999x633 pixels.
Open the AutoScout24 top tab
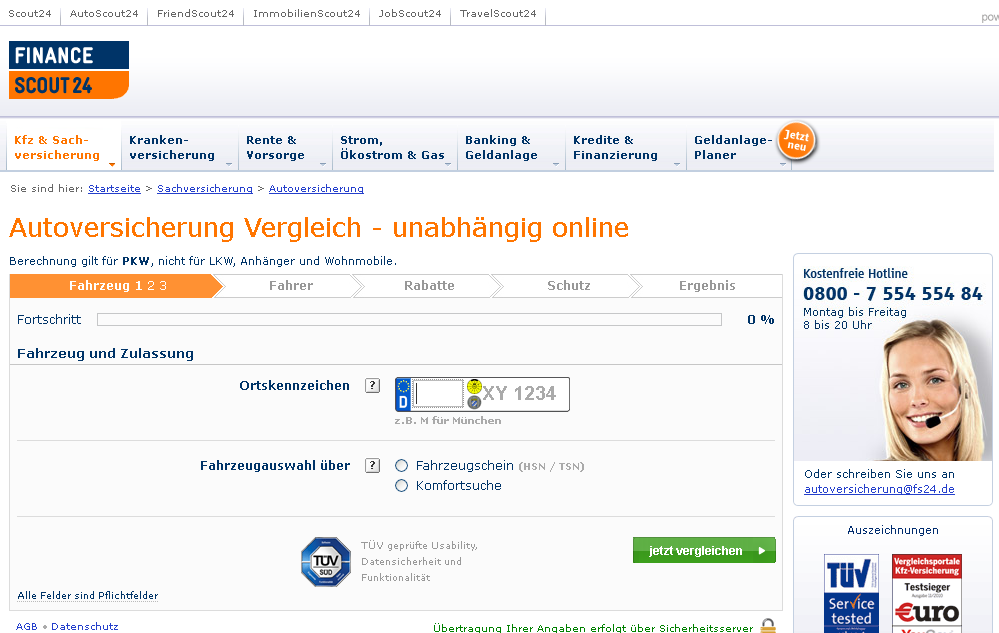(104, 13)
